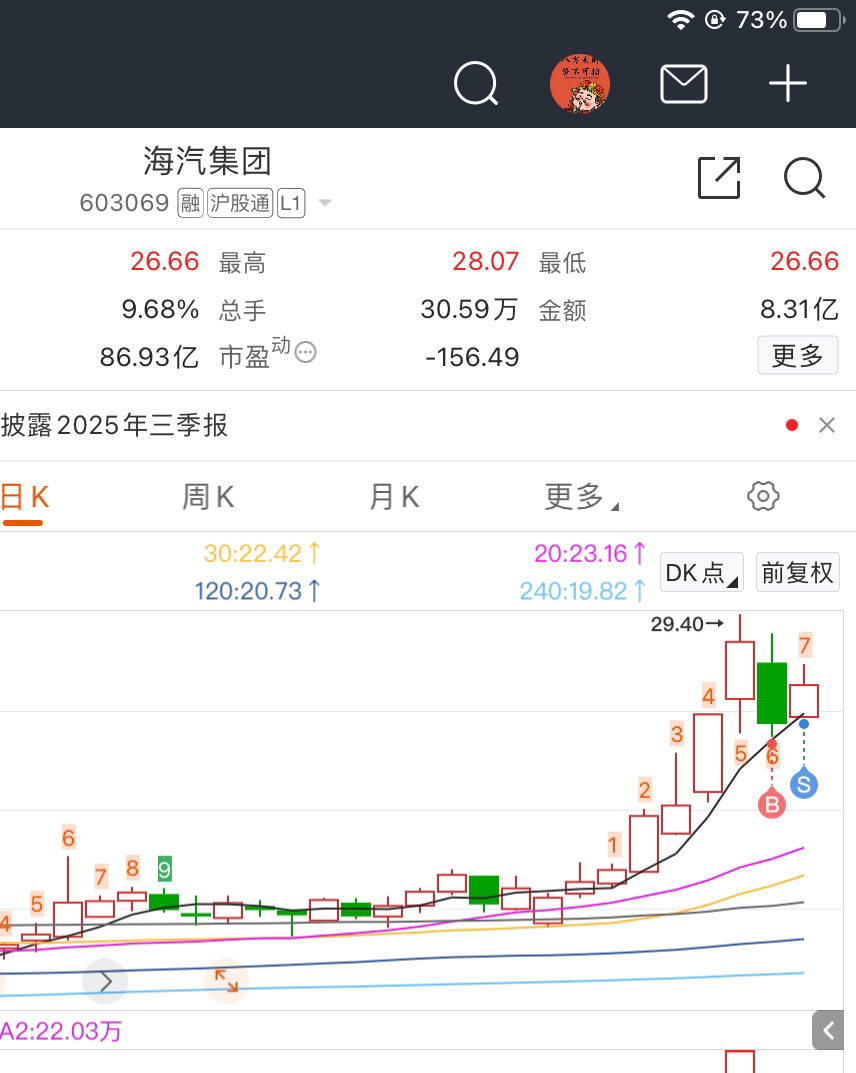Open the user avatar profile

click(580, 83)
